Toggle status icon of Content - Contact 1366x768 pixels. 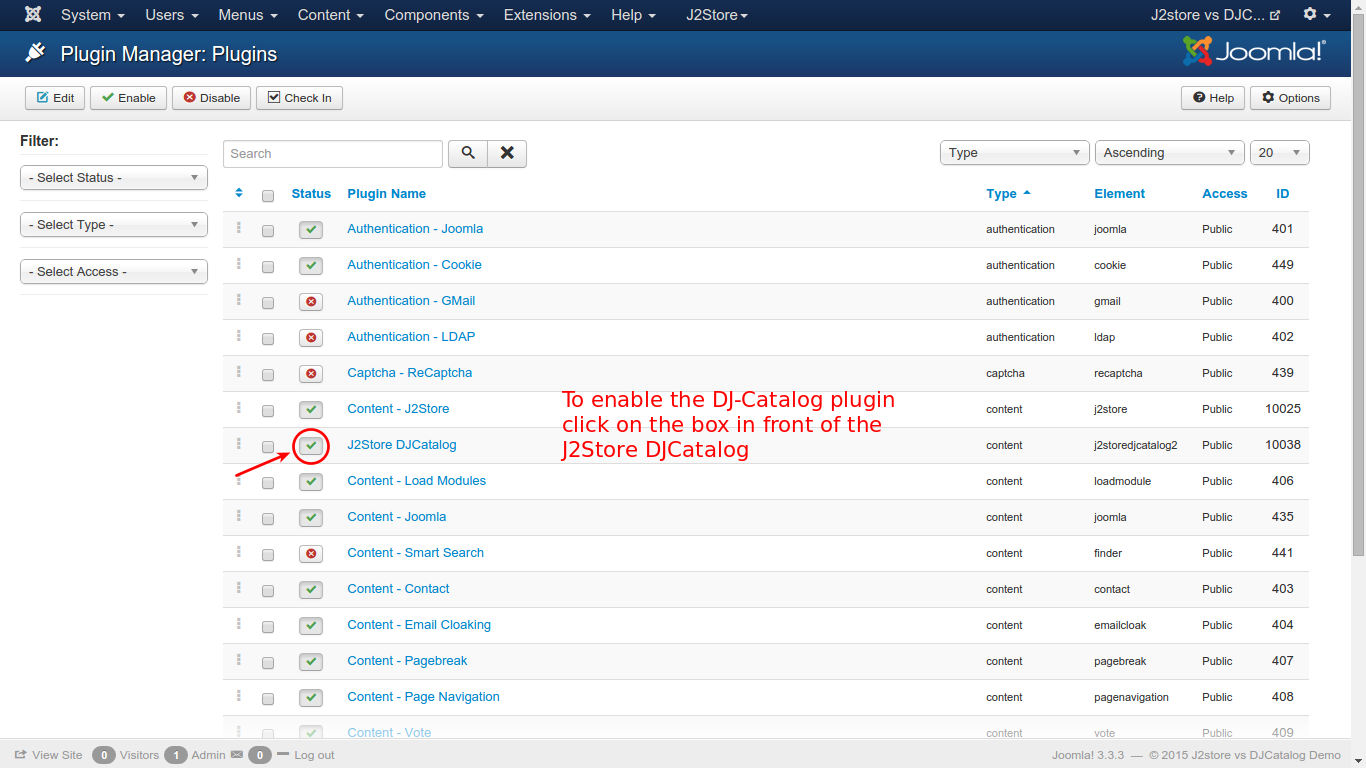[311, 590]
